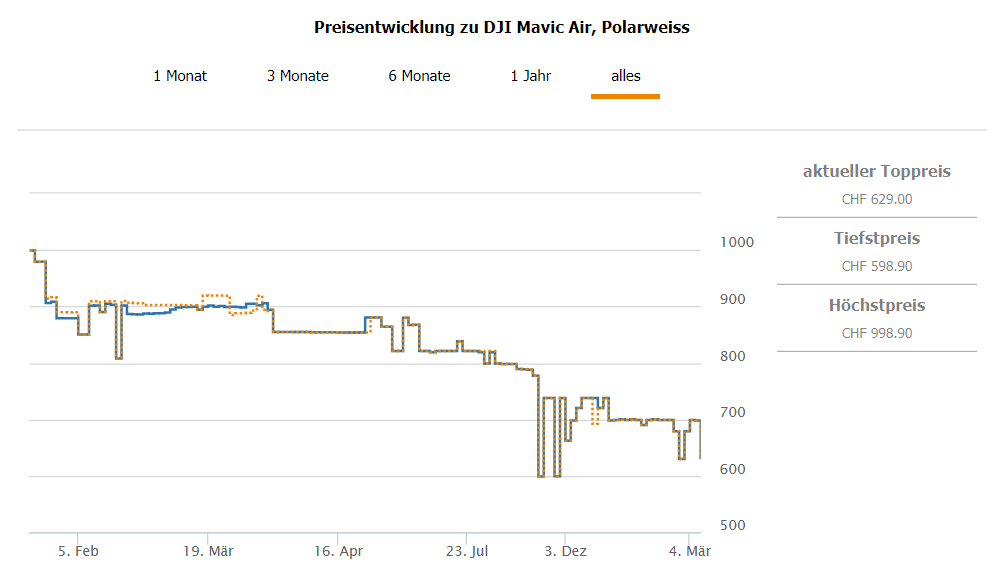Click the "aktueller Toppreis" heading
996x587 pixels.
click(877, 172)
